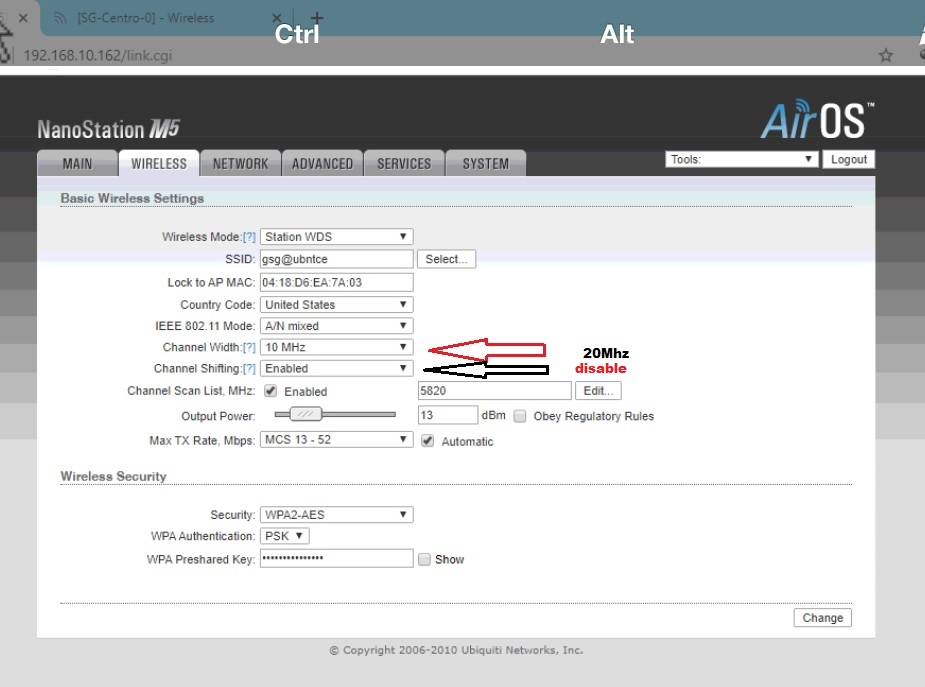Open Wireless Mode help link
The image size is (925, 687).
click(x=250, y=237)
